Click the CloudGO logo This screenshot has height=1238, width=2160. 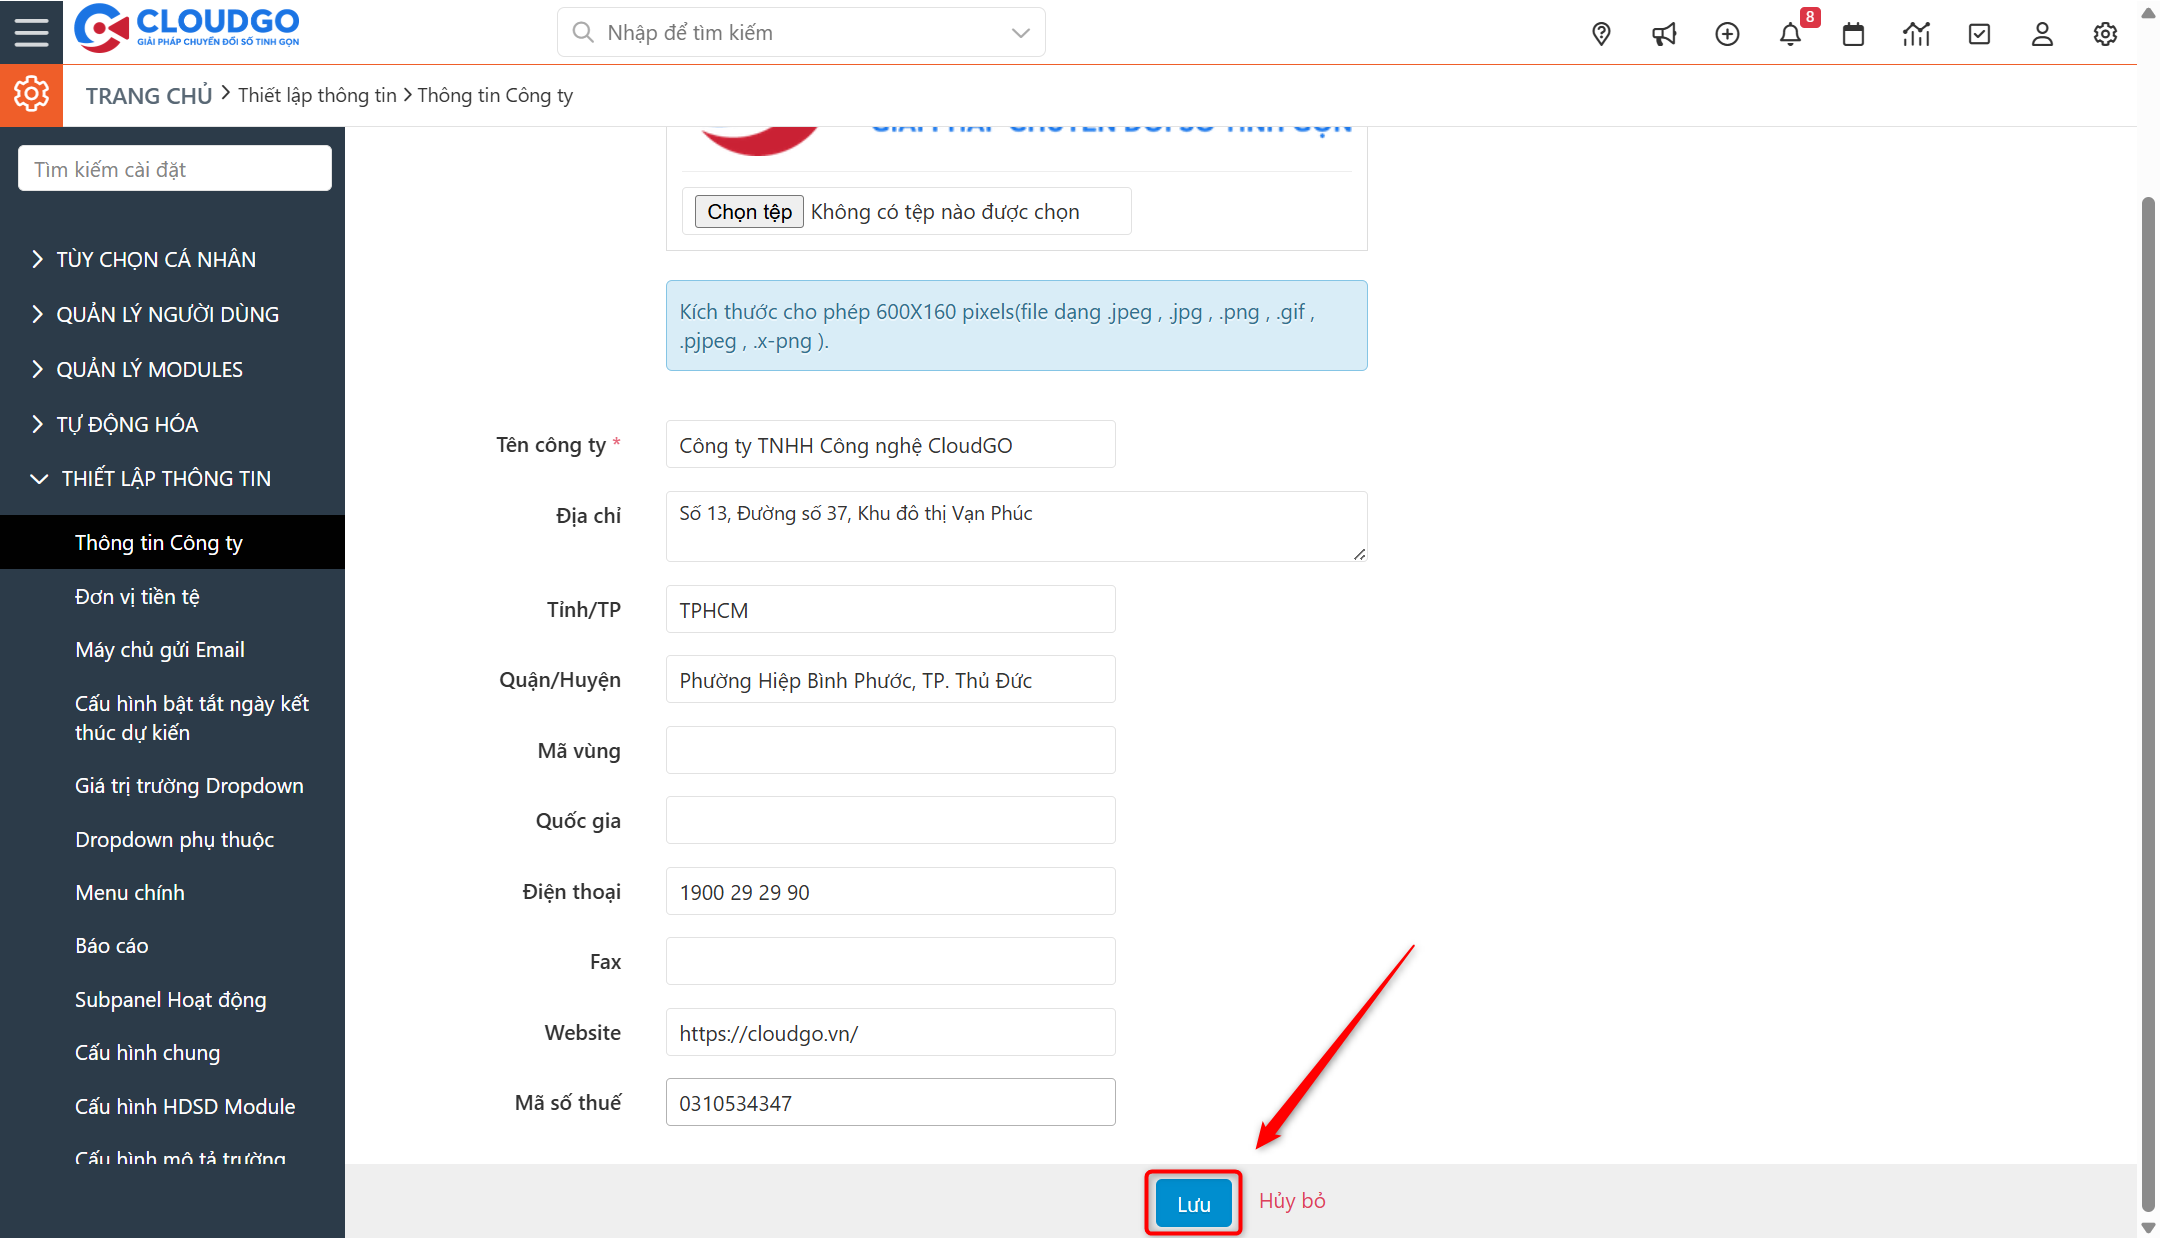[186, 29]
